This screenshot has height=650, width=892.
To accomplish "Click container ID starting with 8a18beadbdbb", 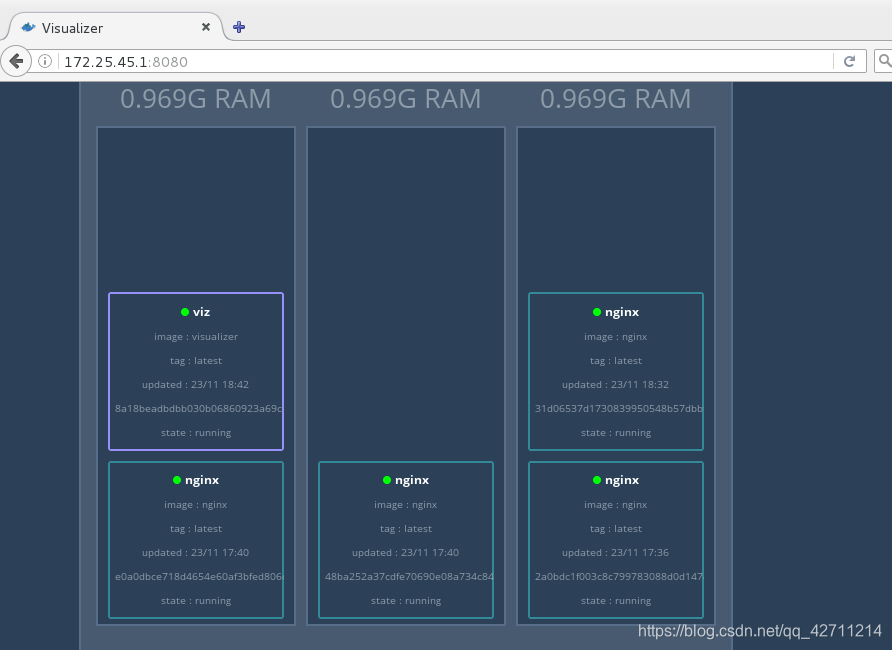I will pyautogui.click(x=198, y=408).
